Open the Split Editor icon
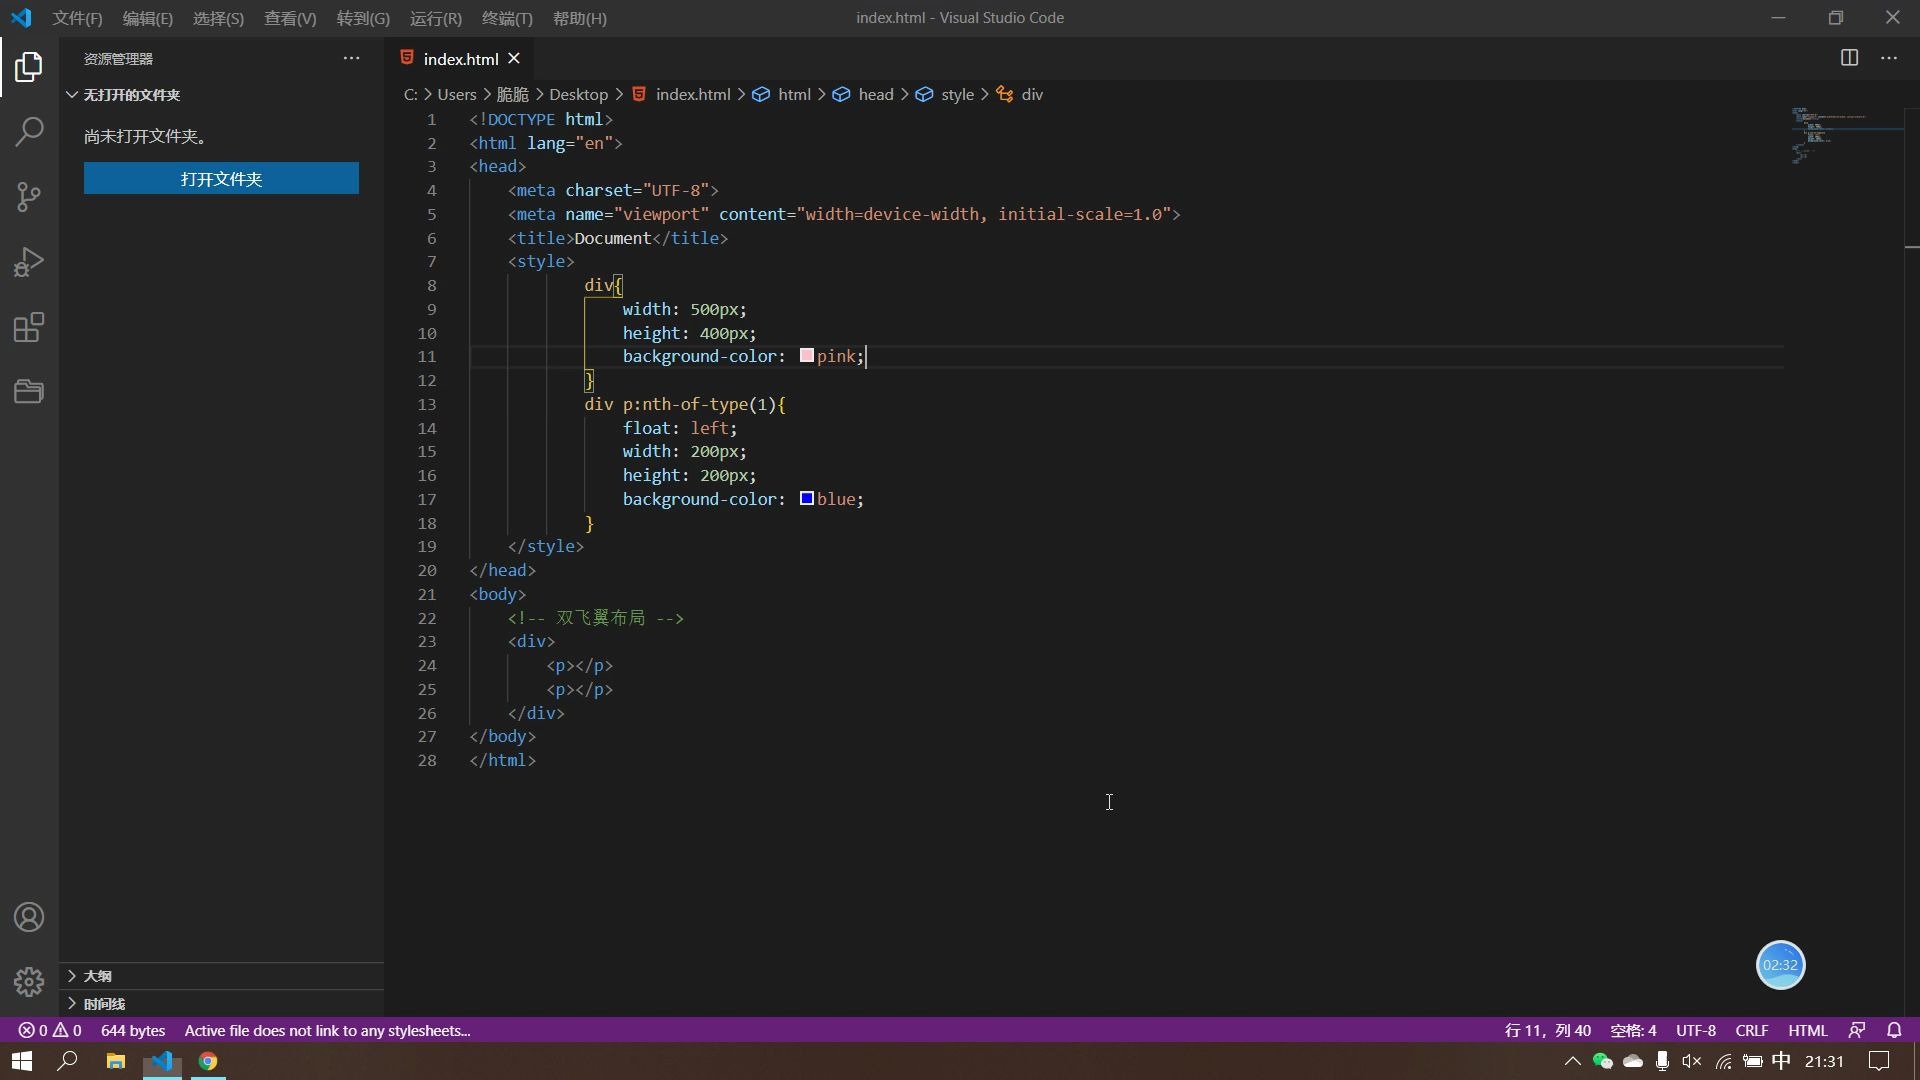The height and width of the screenshot is (1080, 1920). [1849, 58]
